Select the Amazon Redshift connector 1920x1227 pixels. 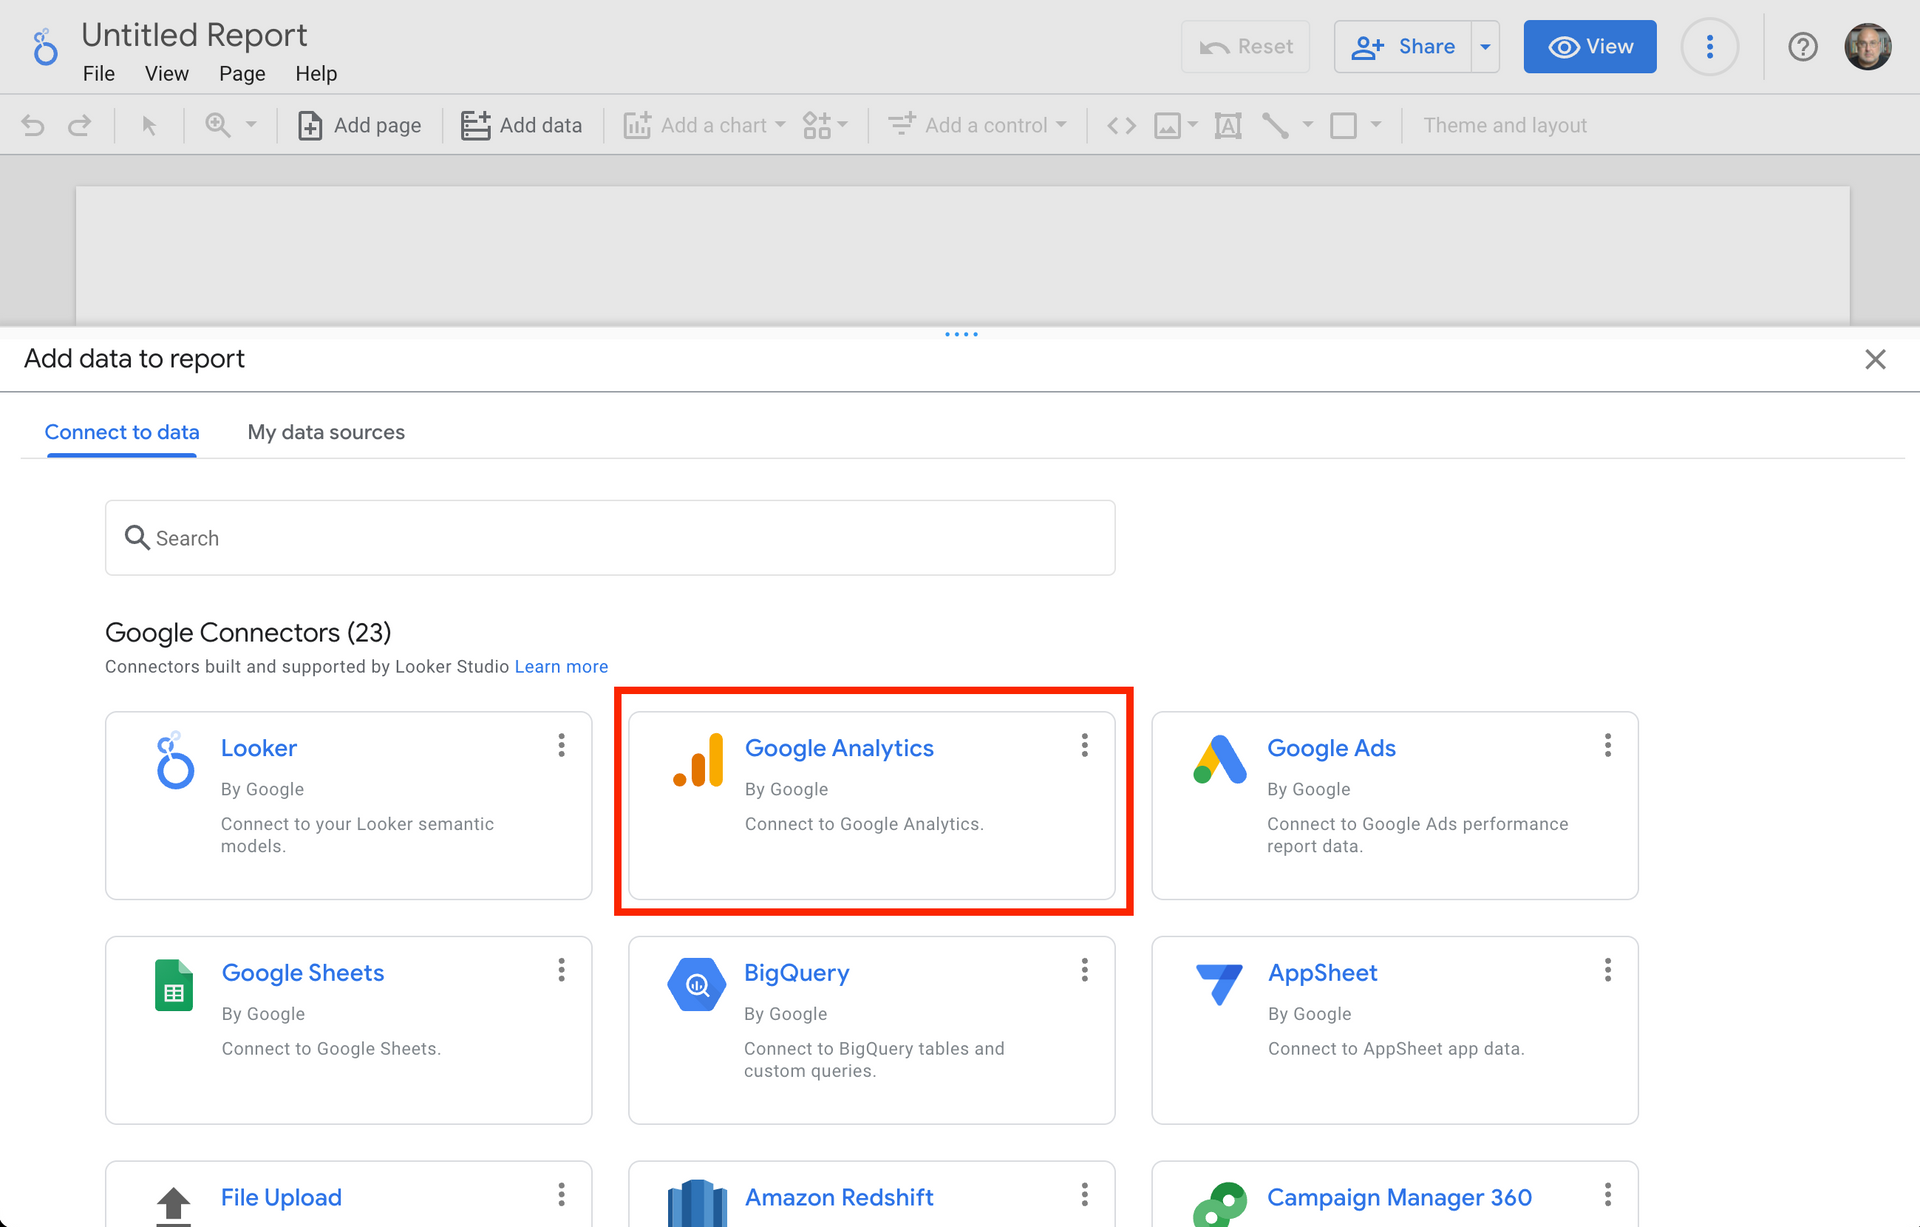[872, 1194]
